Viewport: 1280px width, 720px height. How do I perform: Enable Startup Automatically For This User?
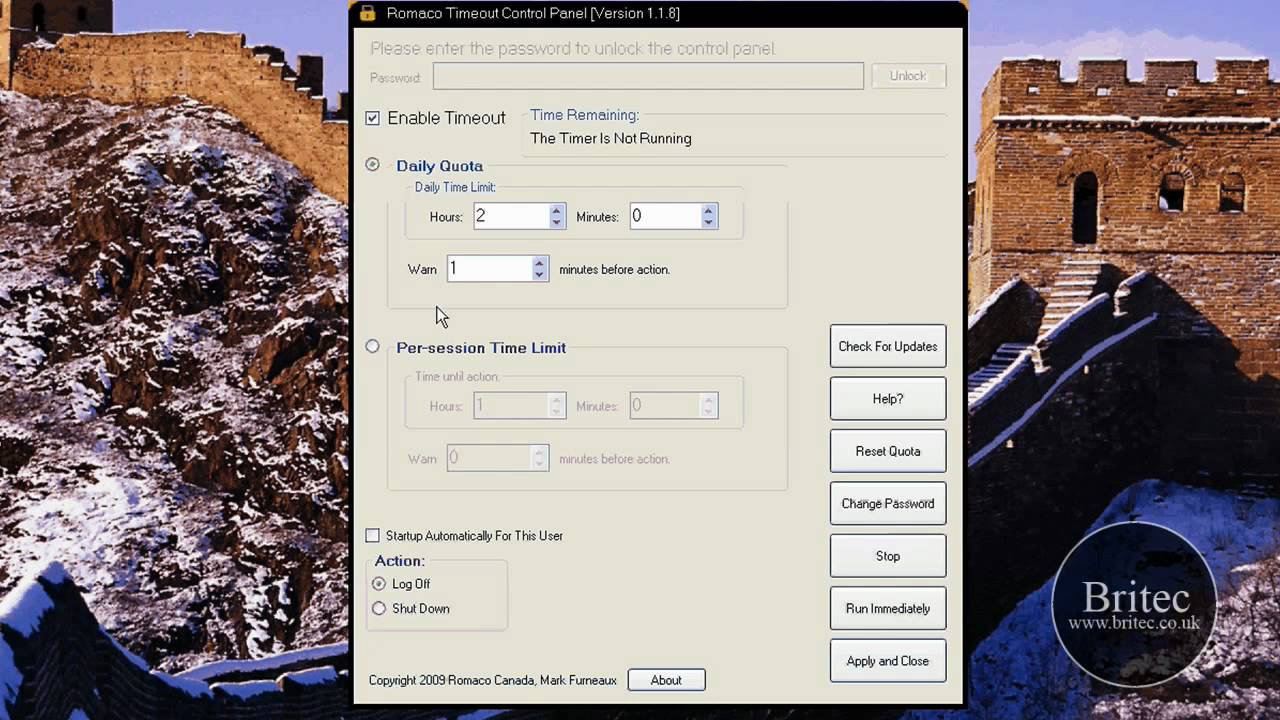coord(373,536)
